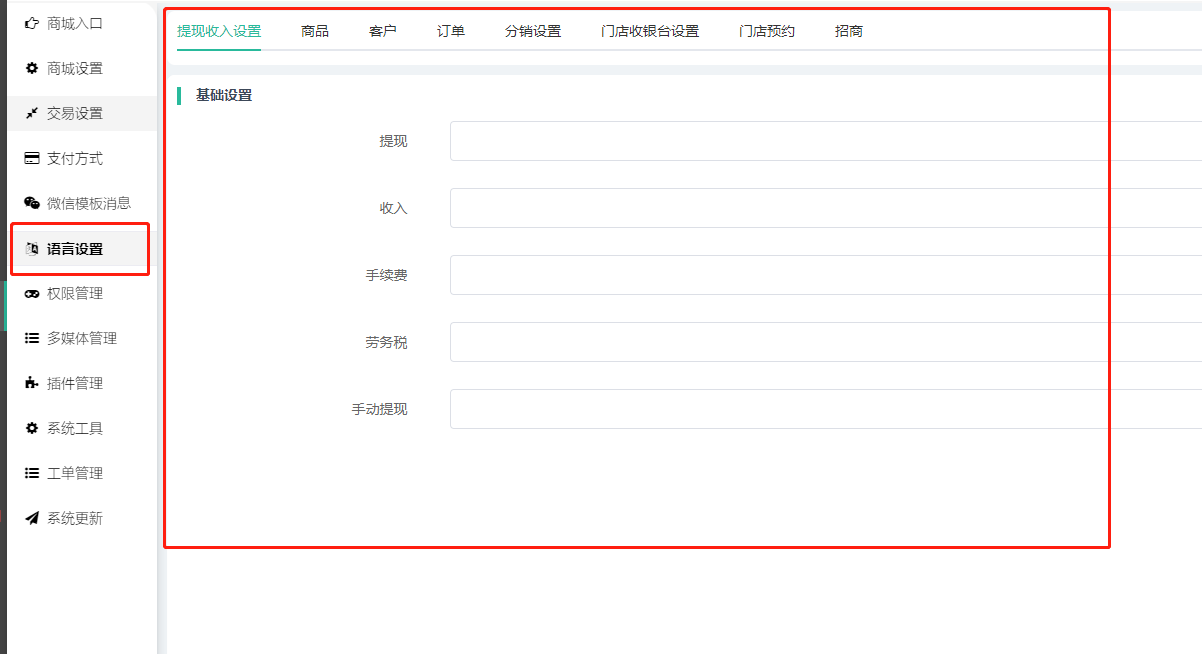1202x654 pixels.
Task: Click the gear icon beside 商城设置
Action: click(32, 68)
